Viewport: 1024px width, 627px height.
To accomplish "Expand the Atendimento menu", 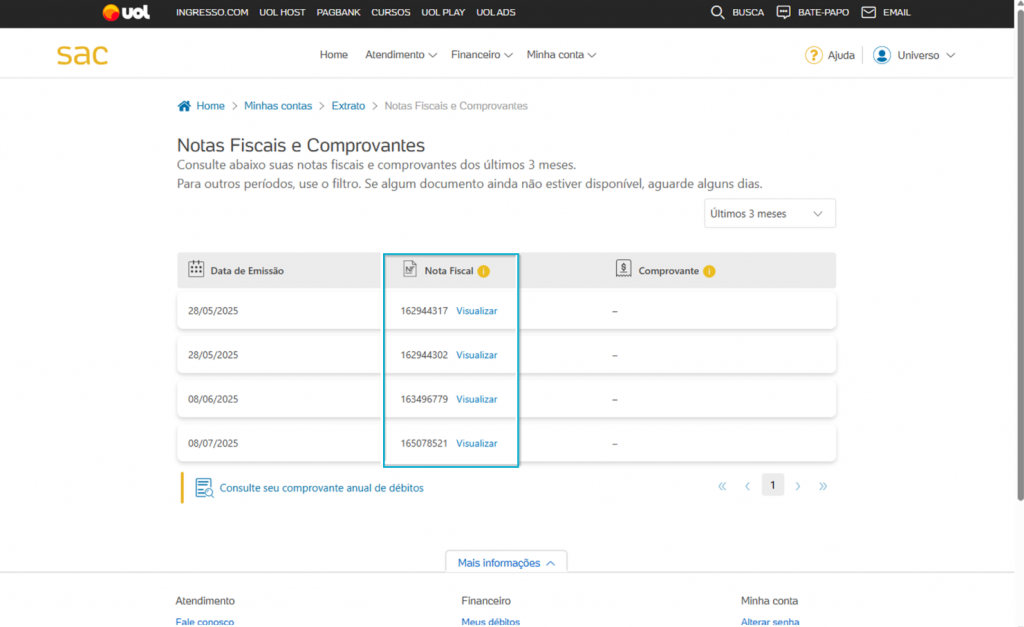I will 400,55.
